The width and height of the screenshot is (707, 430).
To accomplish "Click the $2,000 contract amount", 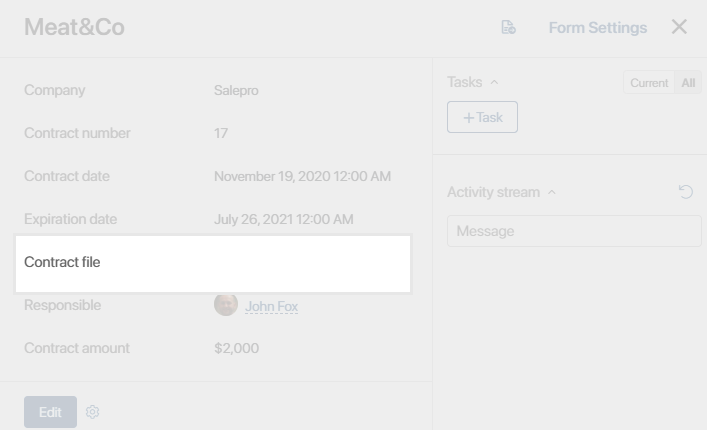I will (237, 348).
